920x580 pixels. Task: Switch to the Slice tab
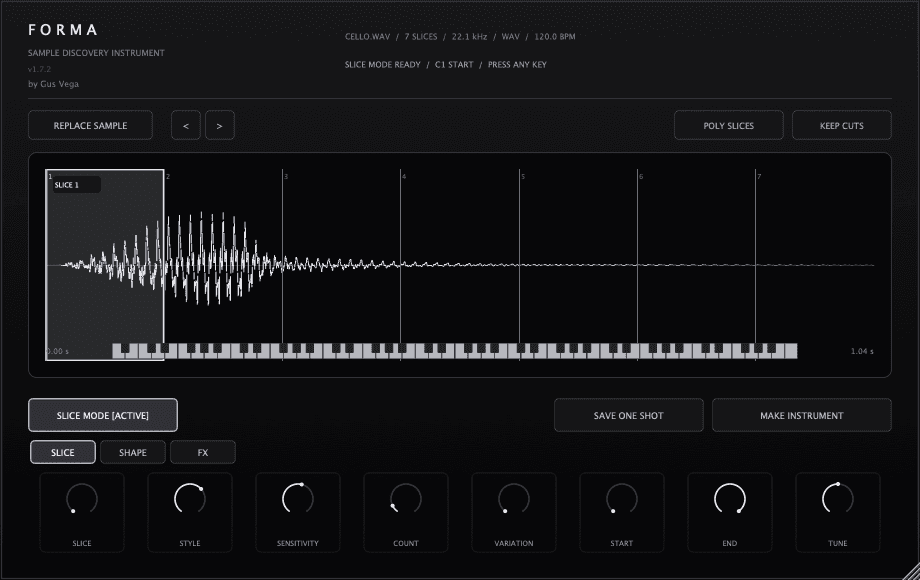click(63, 452)
